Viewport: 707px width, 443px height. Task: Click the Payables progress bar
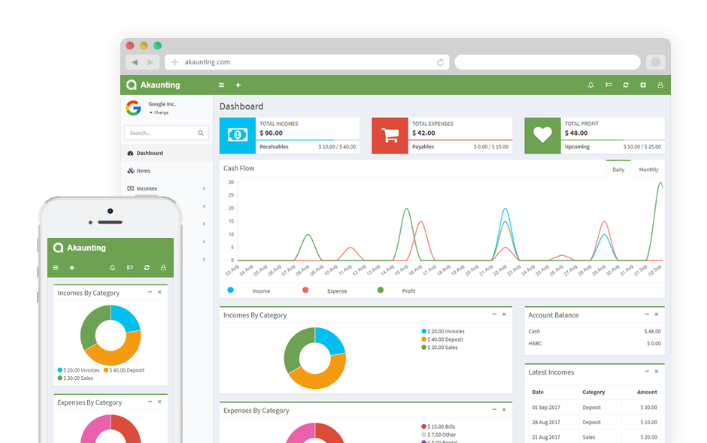(460, 140)
